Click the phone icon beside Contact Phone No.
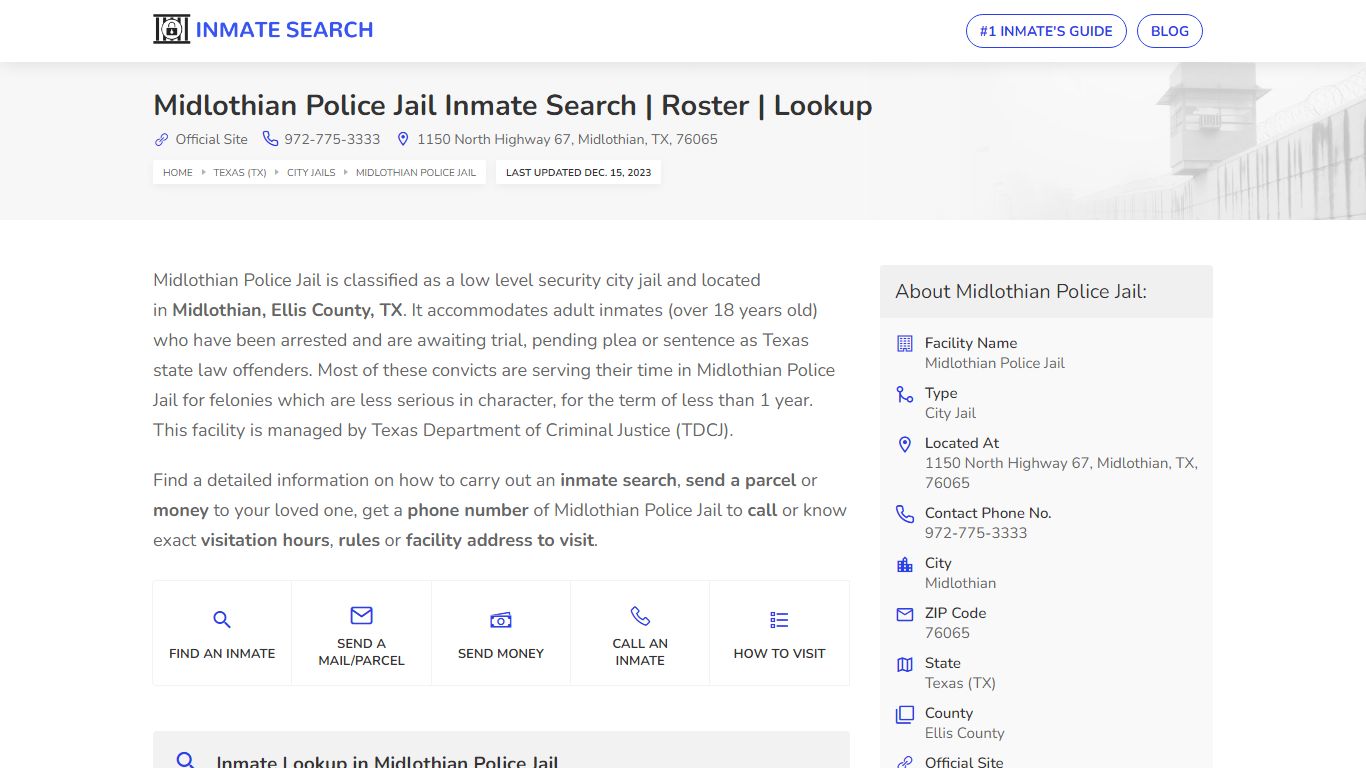Screen dimensions: 1366x768 pos(905,514)
